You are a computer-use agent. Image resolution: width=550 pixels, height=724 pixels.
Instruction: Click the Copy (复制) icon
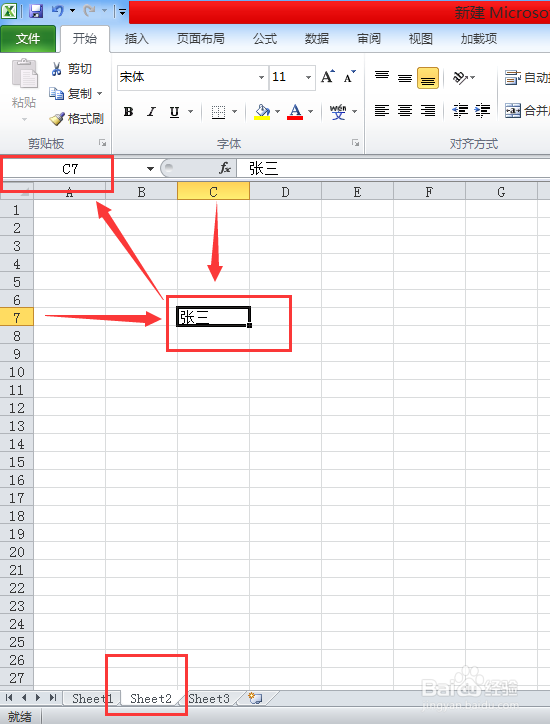click(x=56, y=94)
